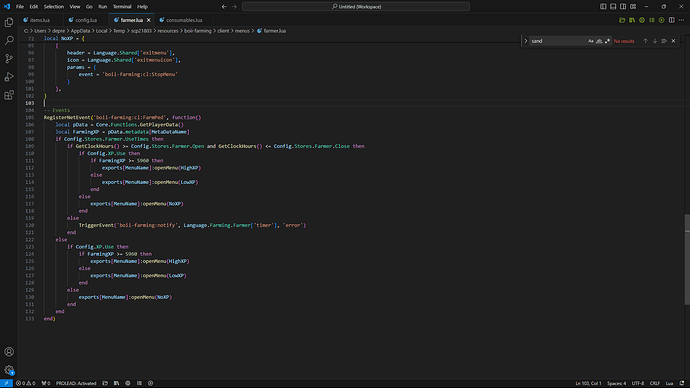This screenshot has height=388, width=690.
Task: Toggle Match Case in find widget
Action: pyautogui.click(x=591, y=41)
